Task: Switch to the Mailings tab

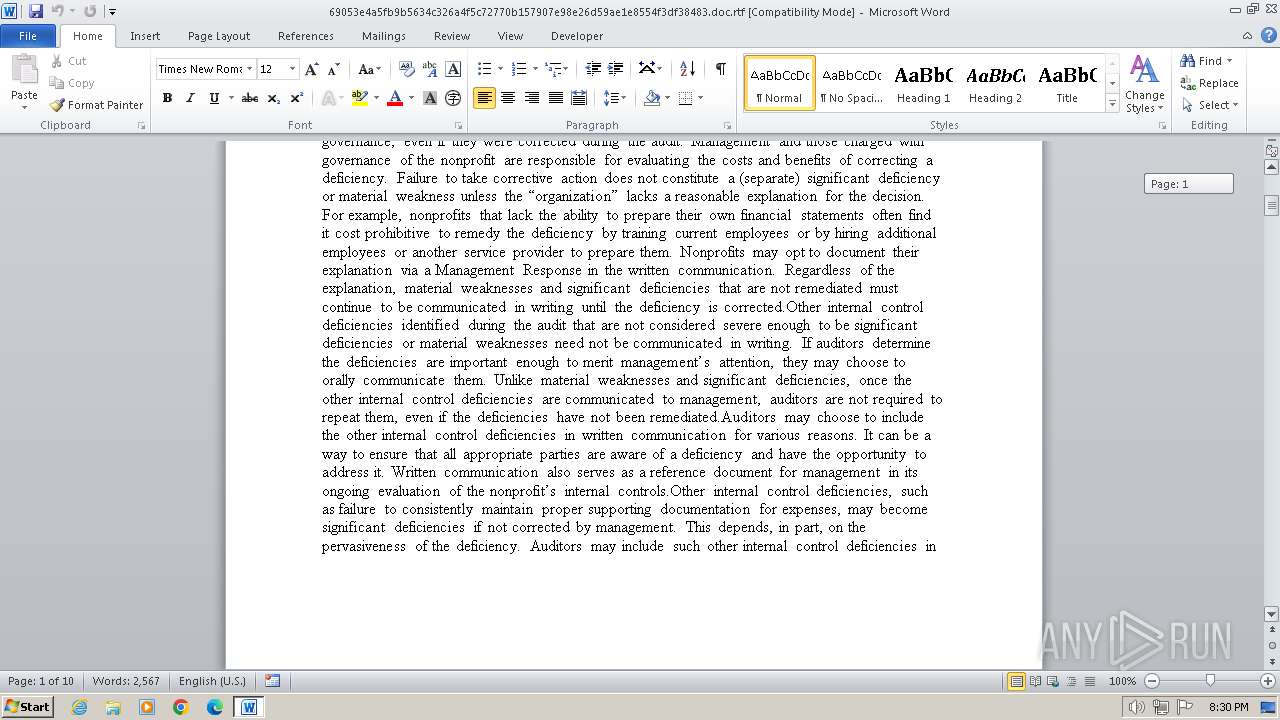Action: (x=384, y=36)
